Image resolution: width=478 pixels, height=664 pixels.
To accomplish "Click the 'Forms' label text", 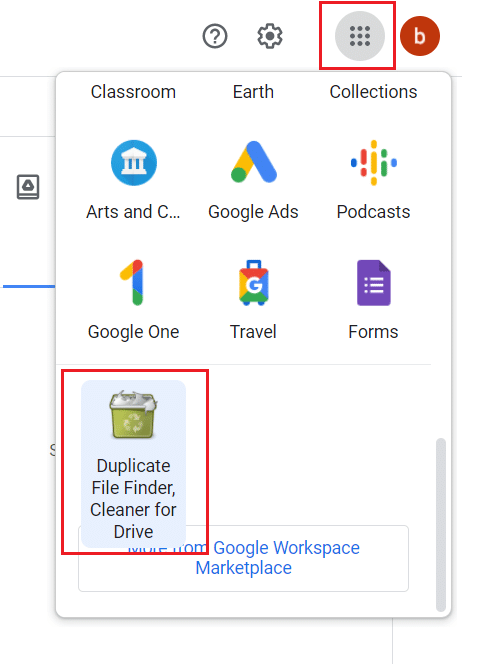I will (x=373, y=332).
